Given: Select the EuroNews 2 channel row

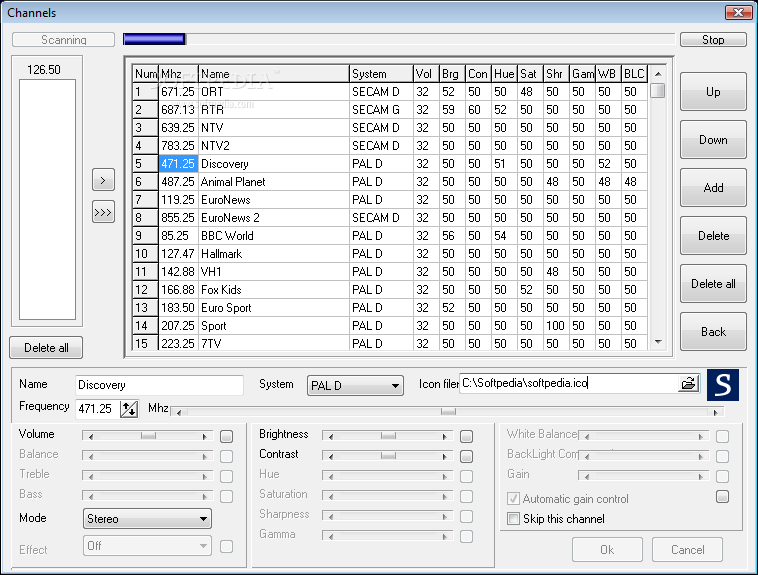Looking at the screenshot, I should 390,218.
